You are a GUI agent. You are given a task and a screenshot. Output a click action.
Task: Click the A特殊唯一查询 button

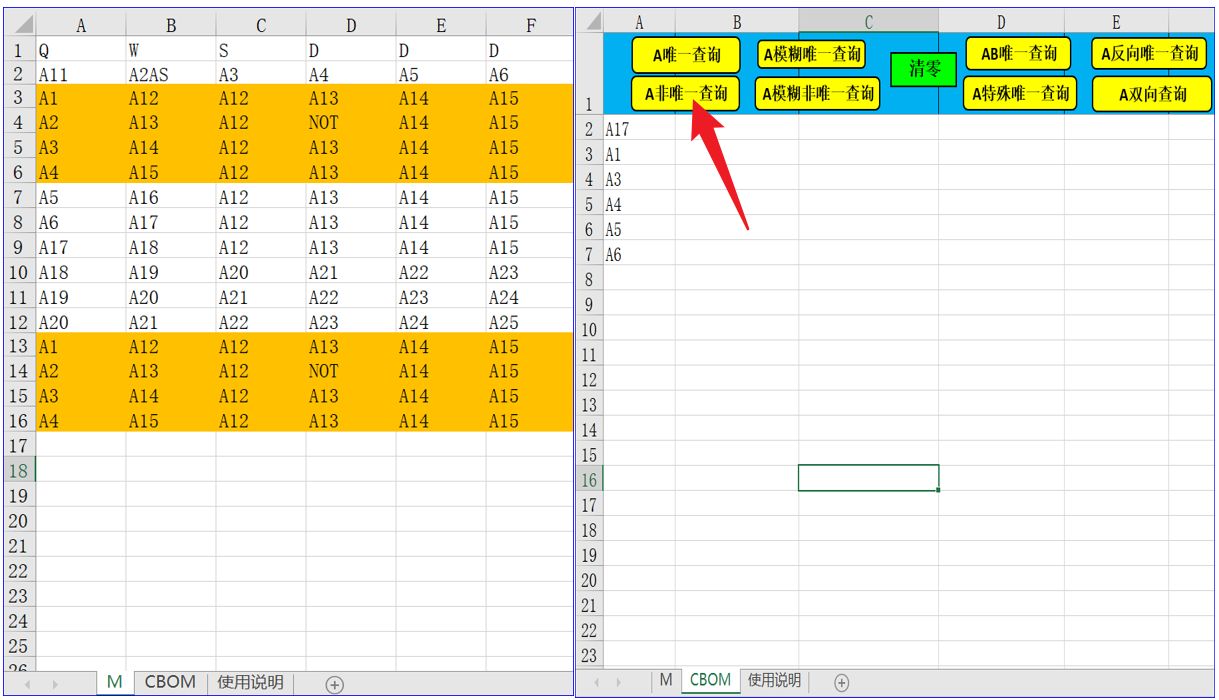pos(1020,94)
